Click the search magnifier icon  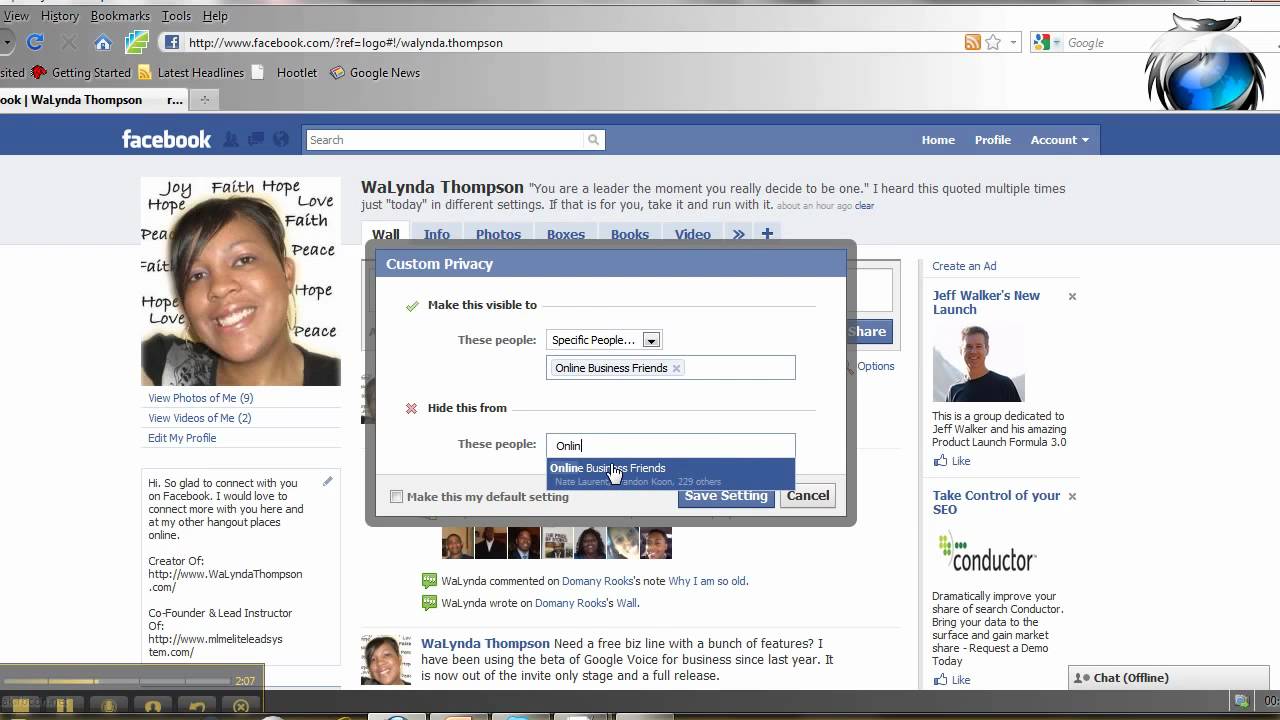tap(593, 140)
